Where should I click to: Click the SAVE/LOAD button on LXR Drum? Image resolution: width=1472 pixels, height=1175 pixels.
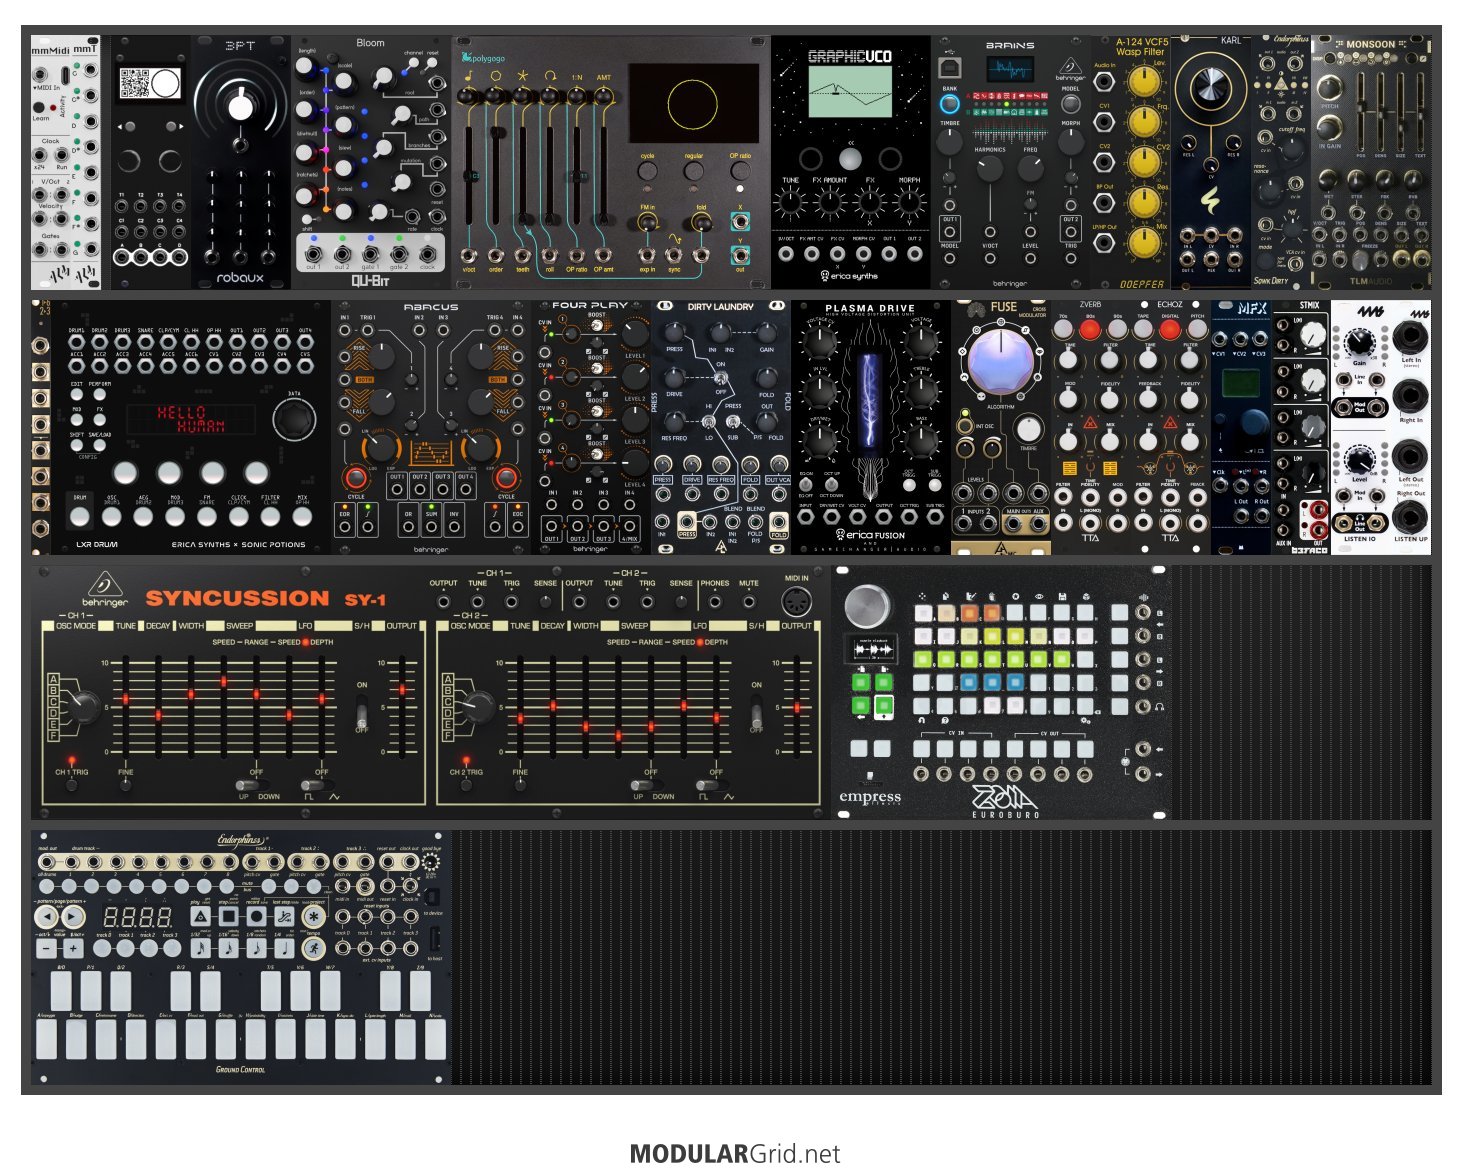pos(99,444)
